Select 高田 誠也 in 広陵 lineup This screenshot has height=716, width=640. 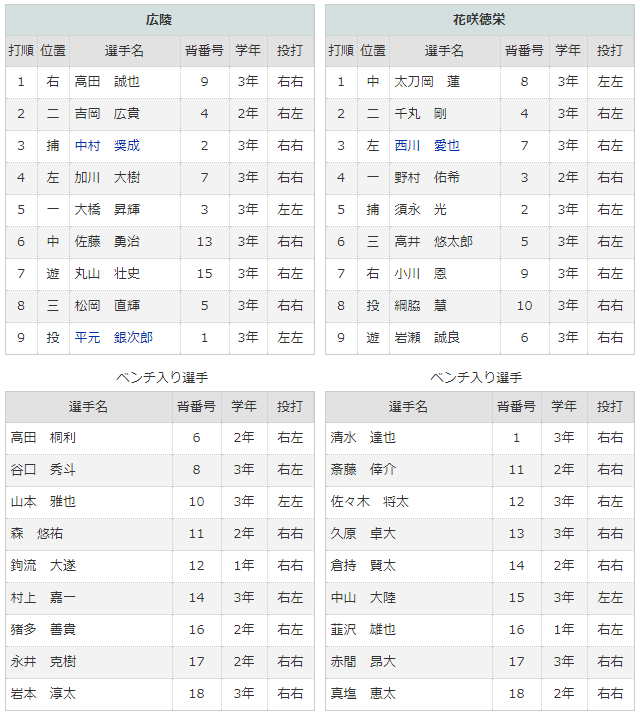coord(107,82)
